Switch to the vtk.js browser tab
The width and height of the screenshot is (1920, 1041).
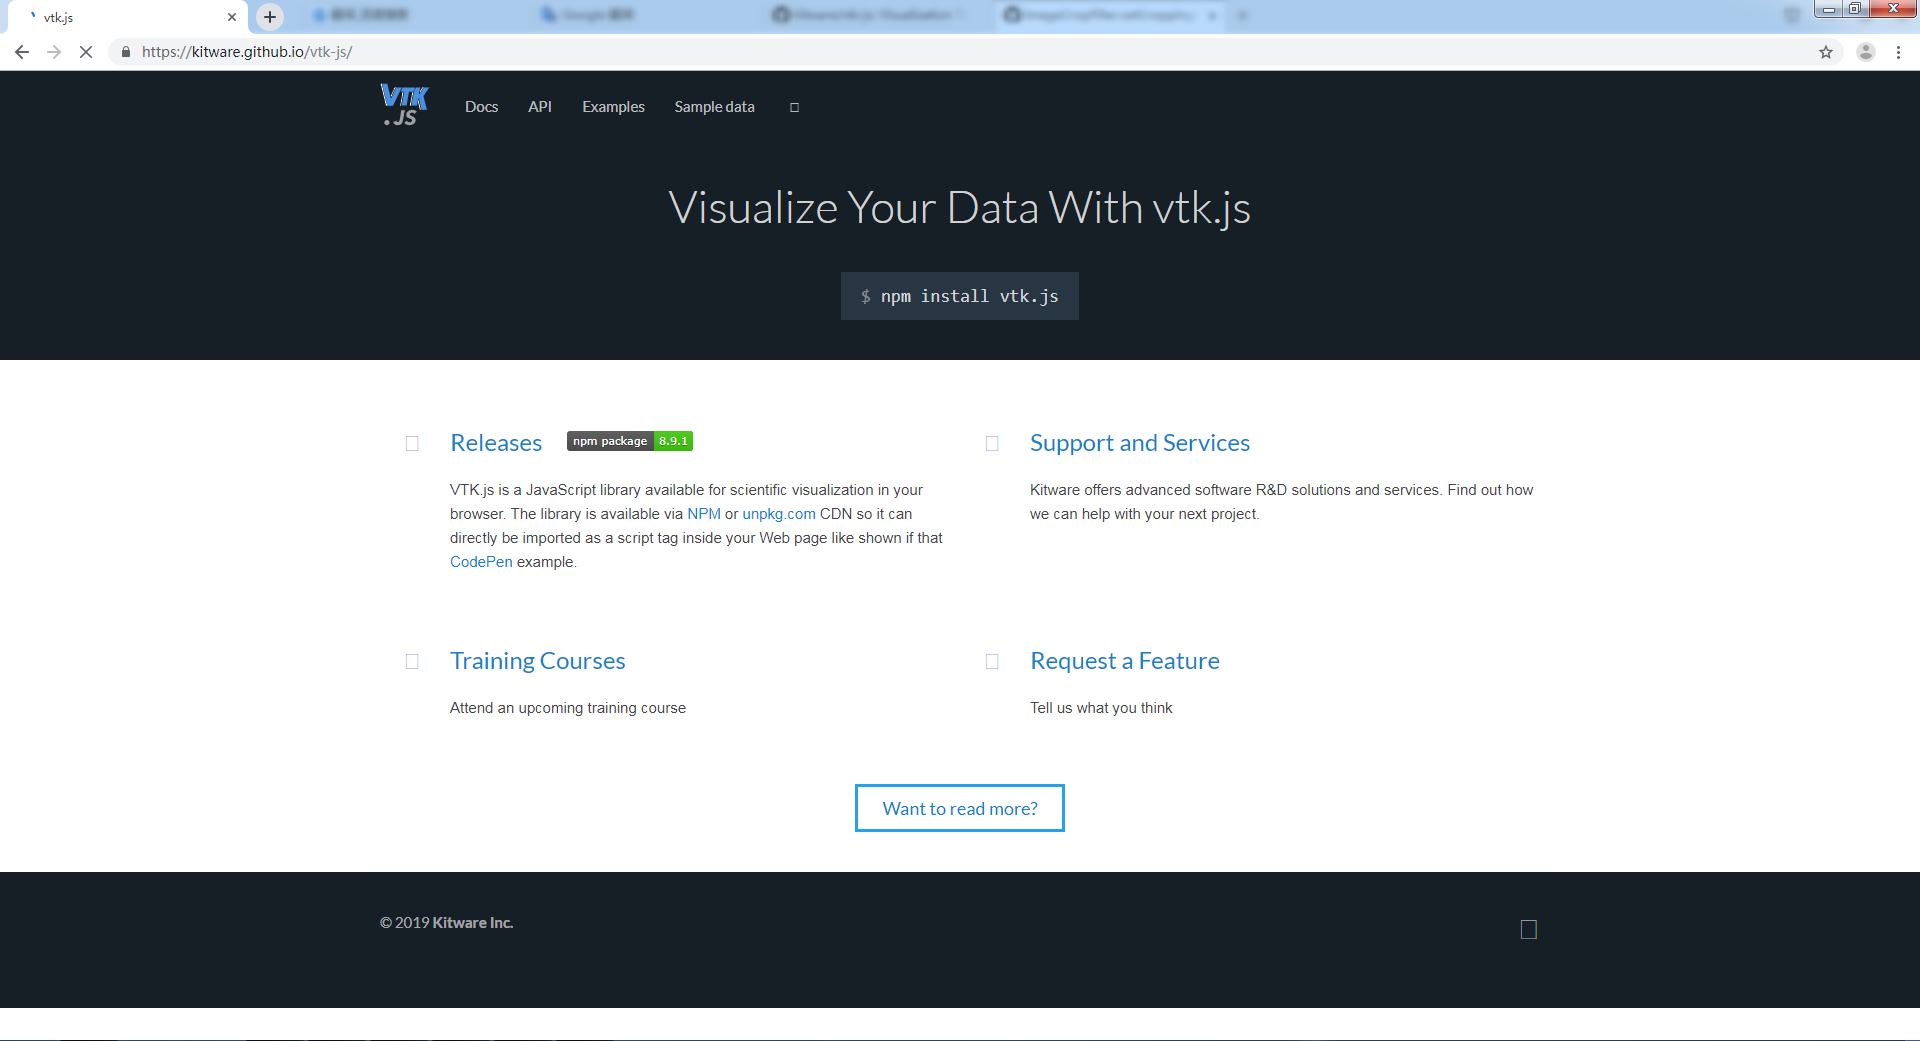coord(120,16)
